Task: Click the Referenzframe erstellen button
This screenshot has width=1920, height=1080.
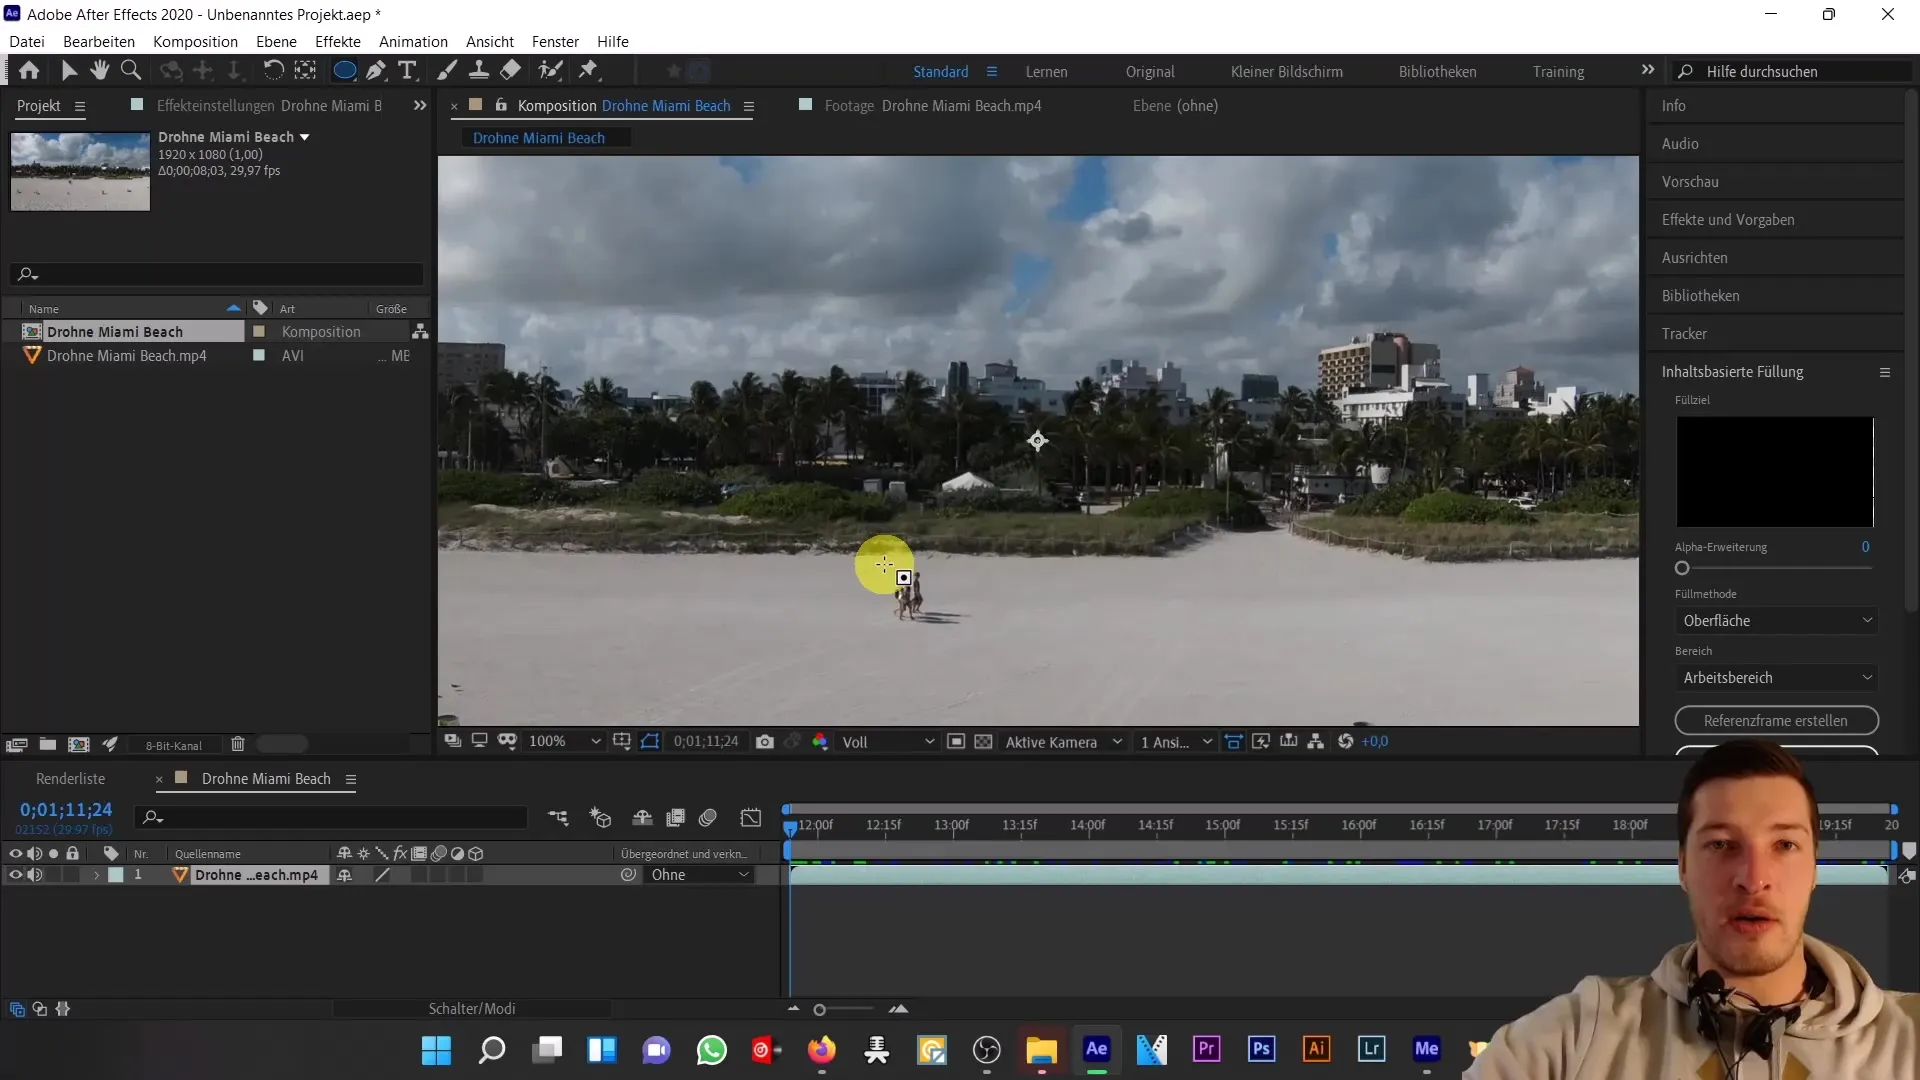Action: 1776,721
